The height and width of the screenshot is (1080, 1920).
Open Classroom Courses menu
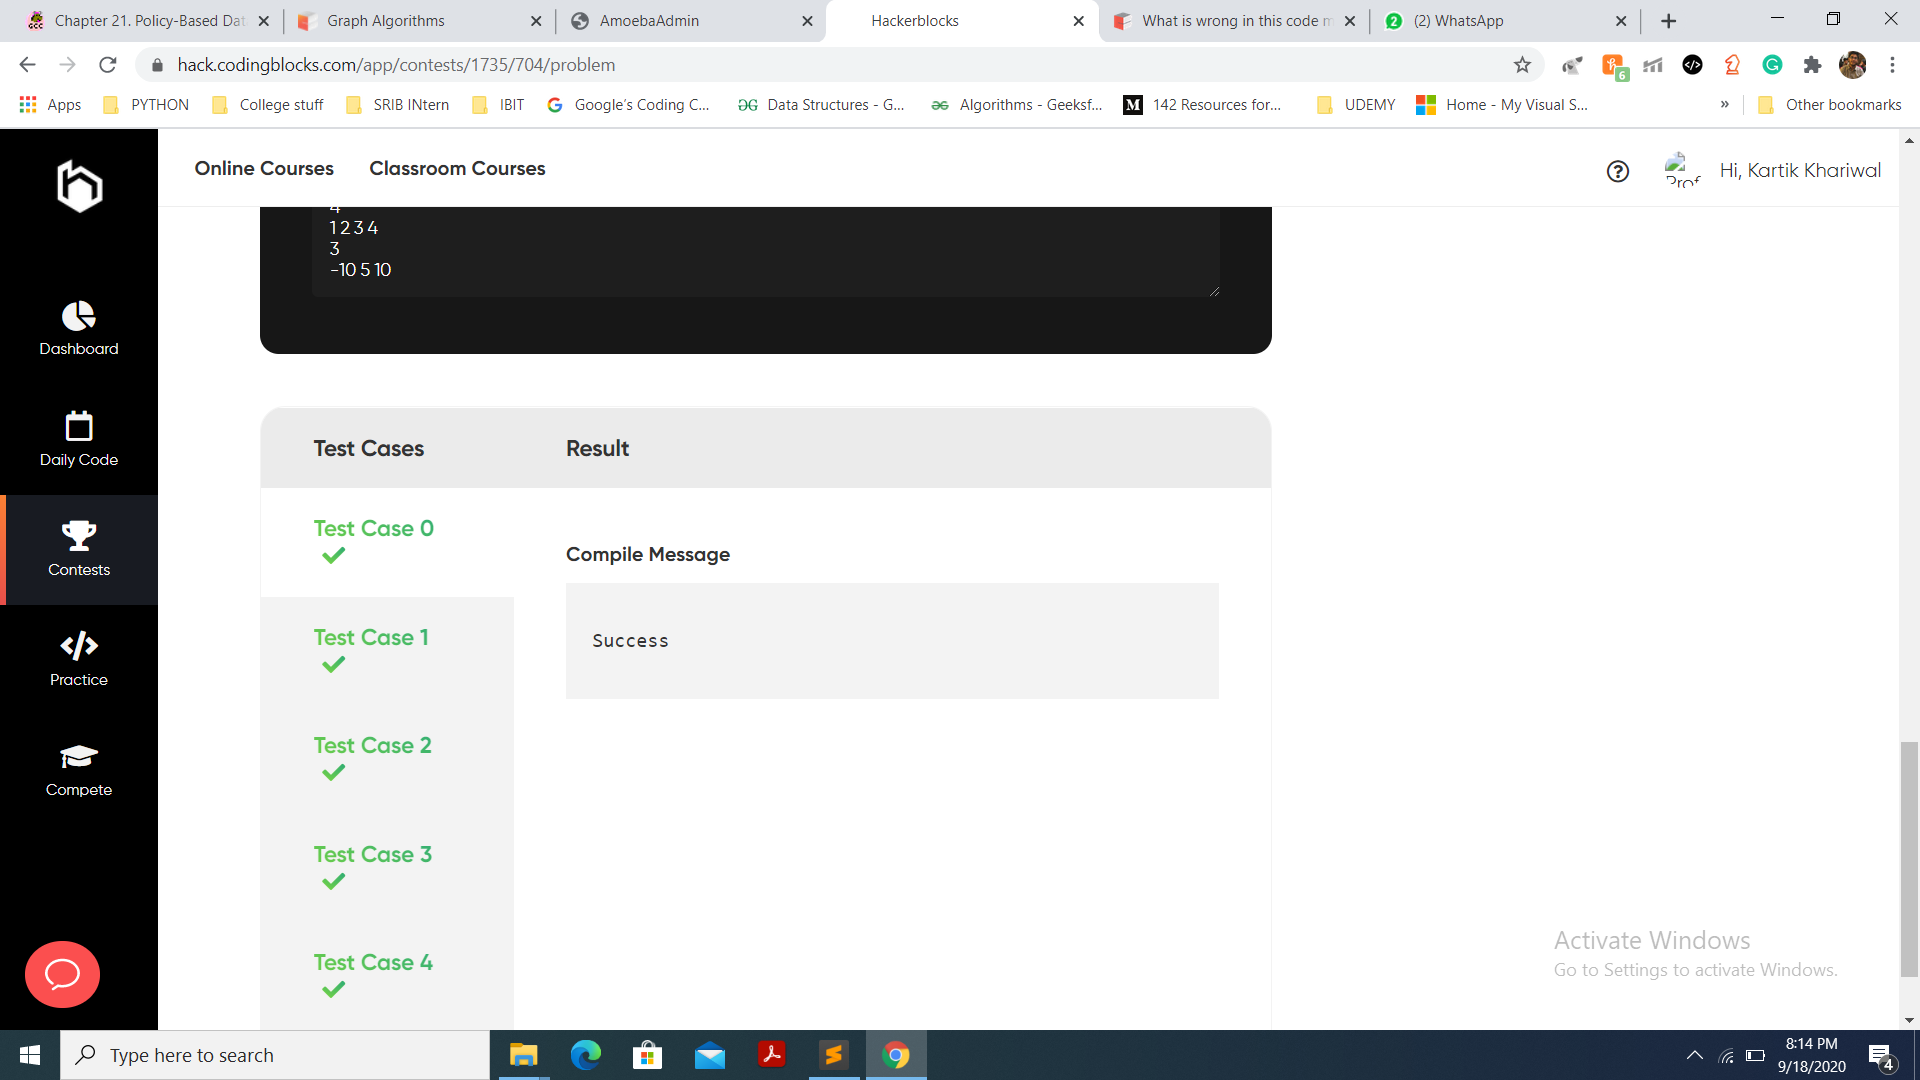coord(457,168)
